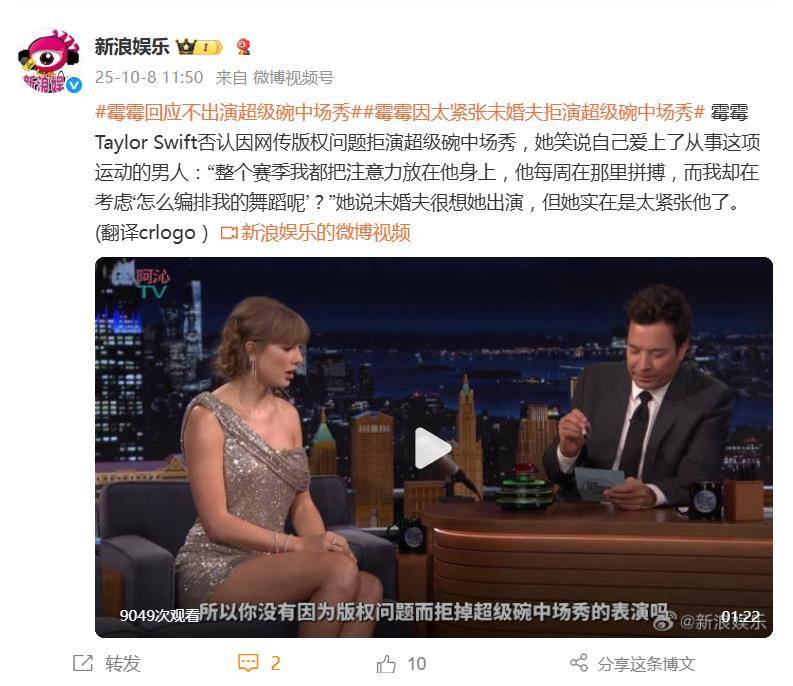Viewport: 793px width, 686px height.
Task: Like the post with thumbs-up icon
Action: [386, 663]
